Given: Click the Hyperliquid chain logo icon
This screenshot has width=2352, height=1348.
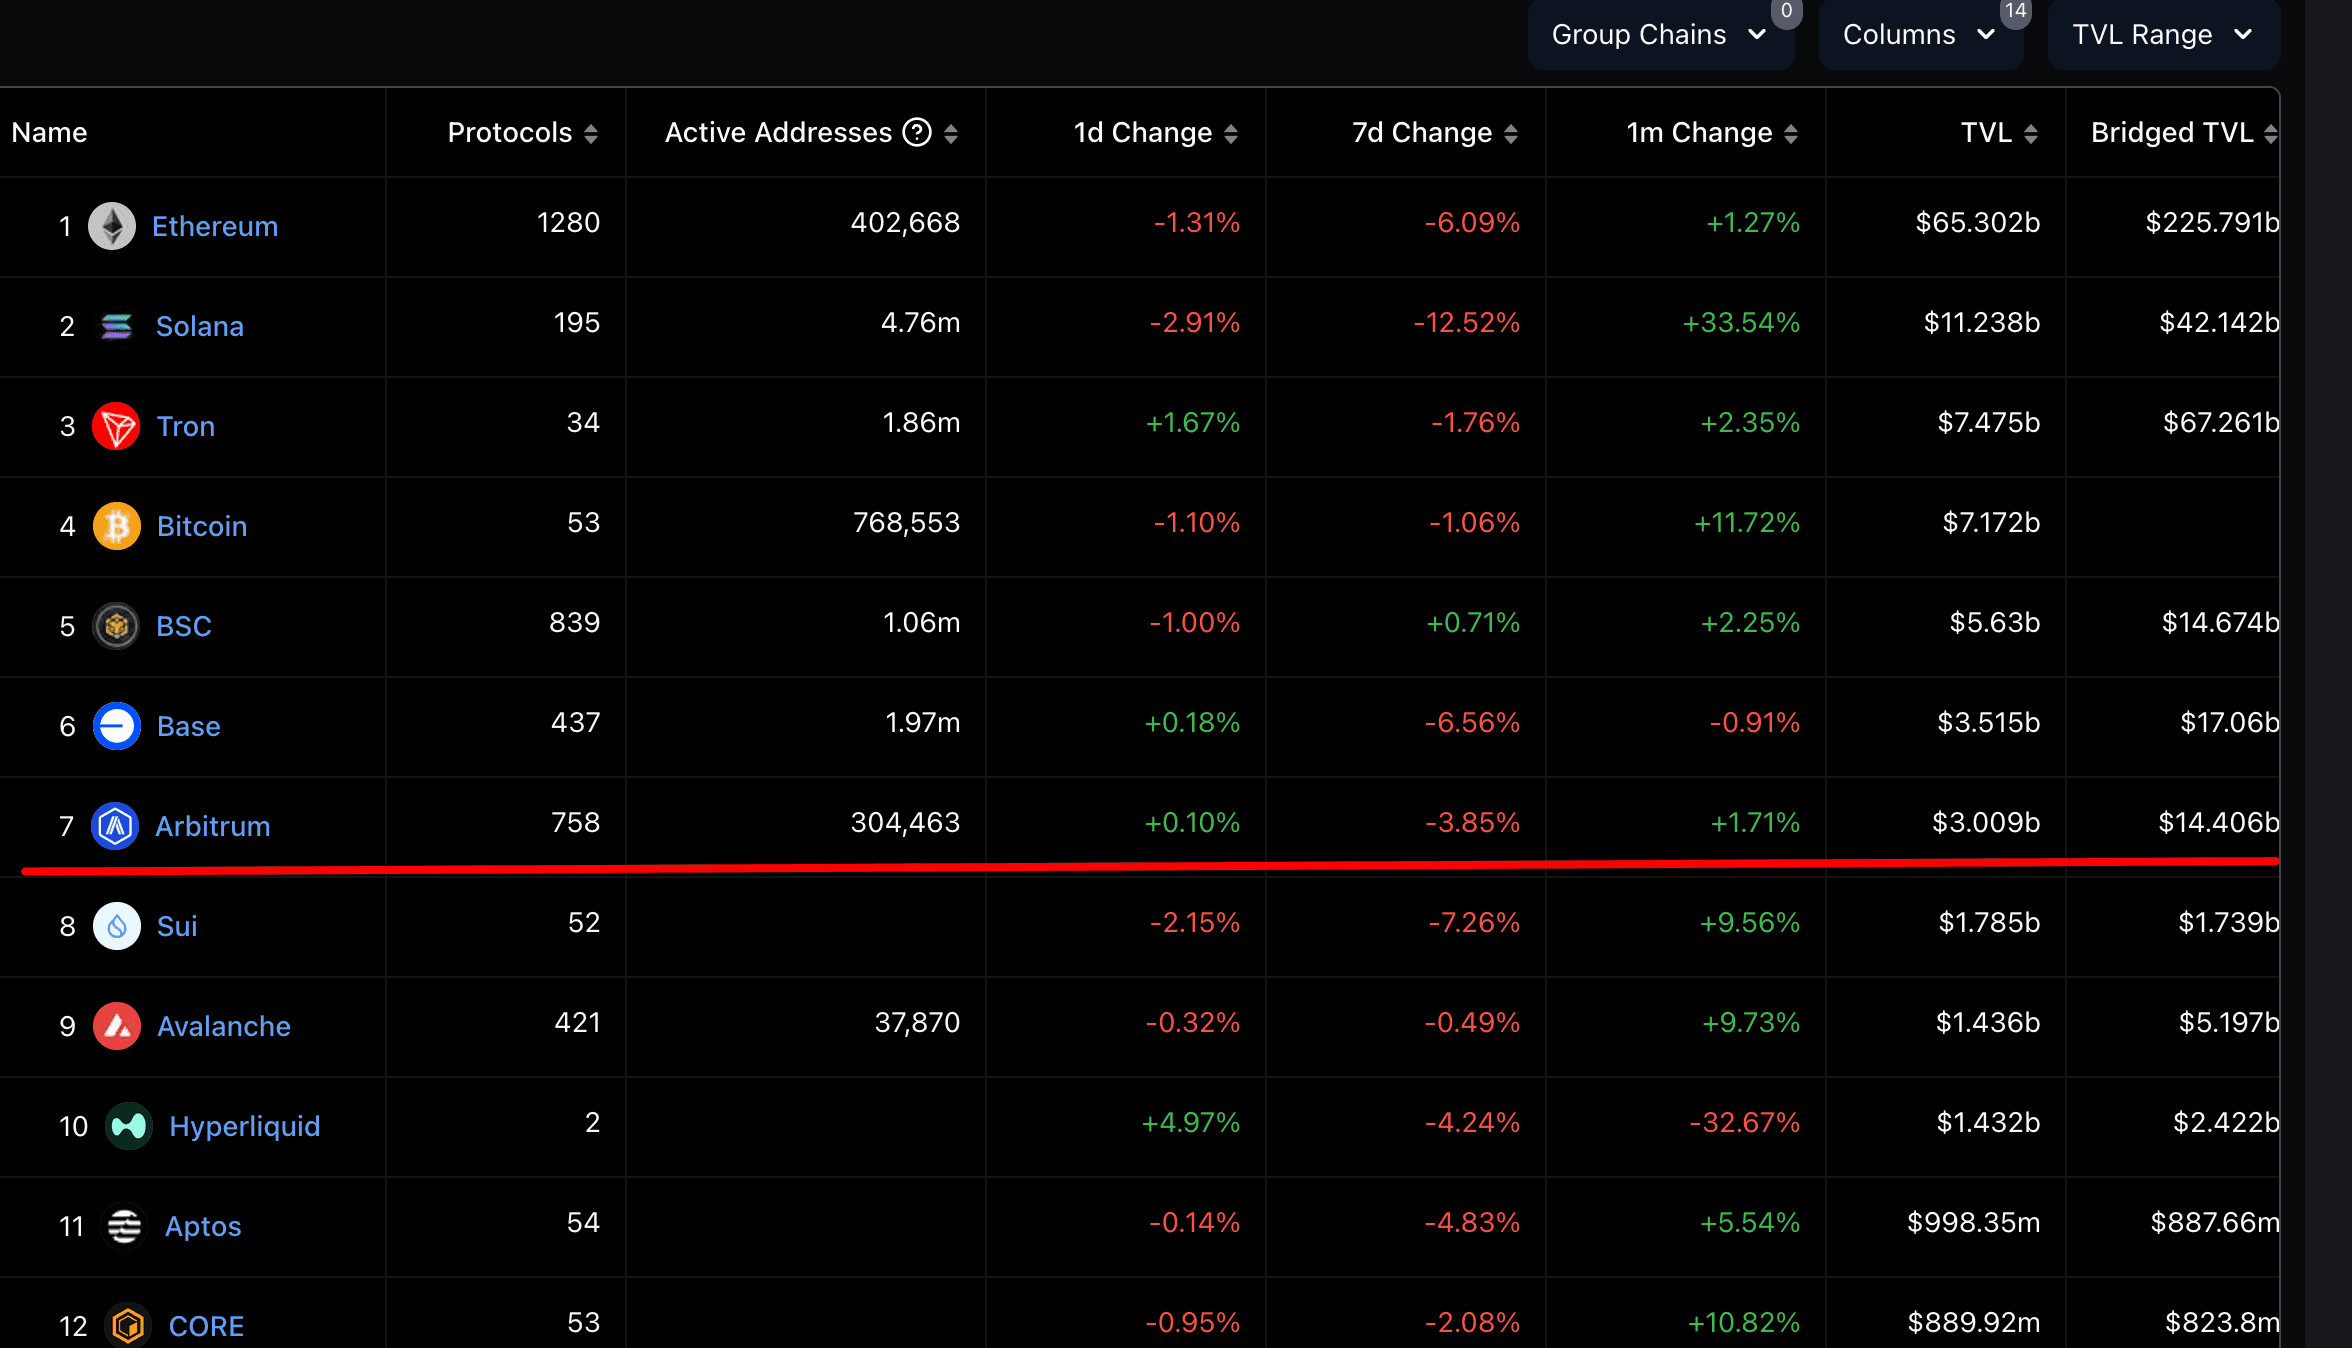Looking at the screenshot, I should pyautogui.click(x=128, y=1126).
